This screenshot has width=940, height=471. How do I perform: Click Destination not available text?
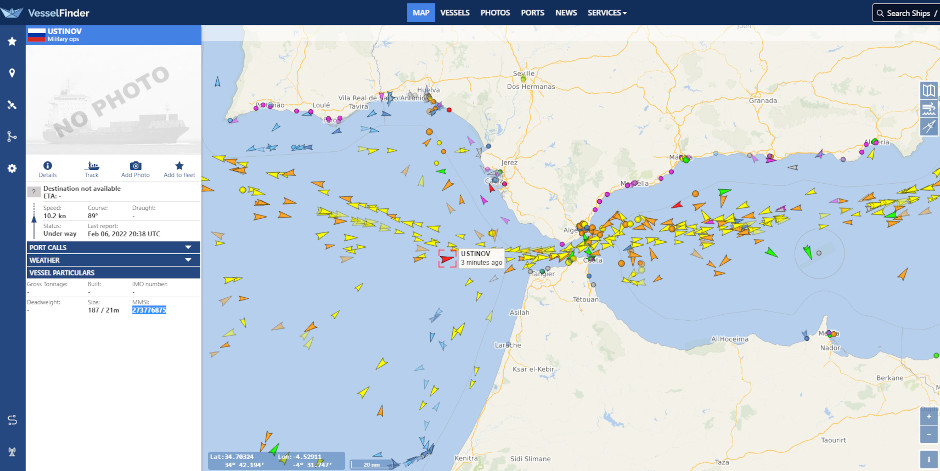pos(82,189)
